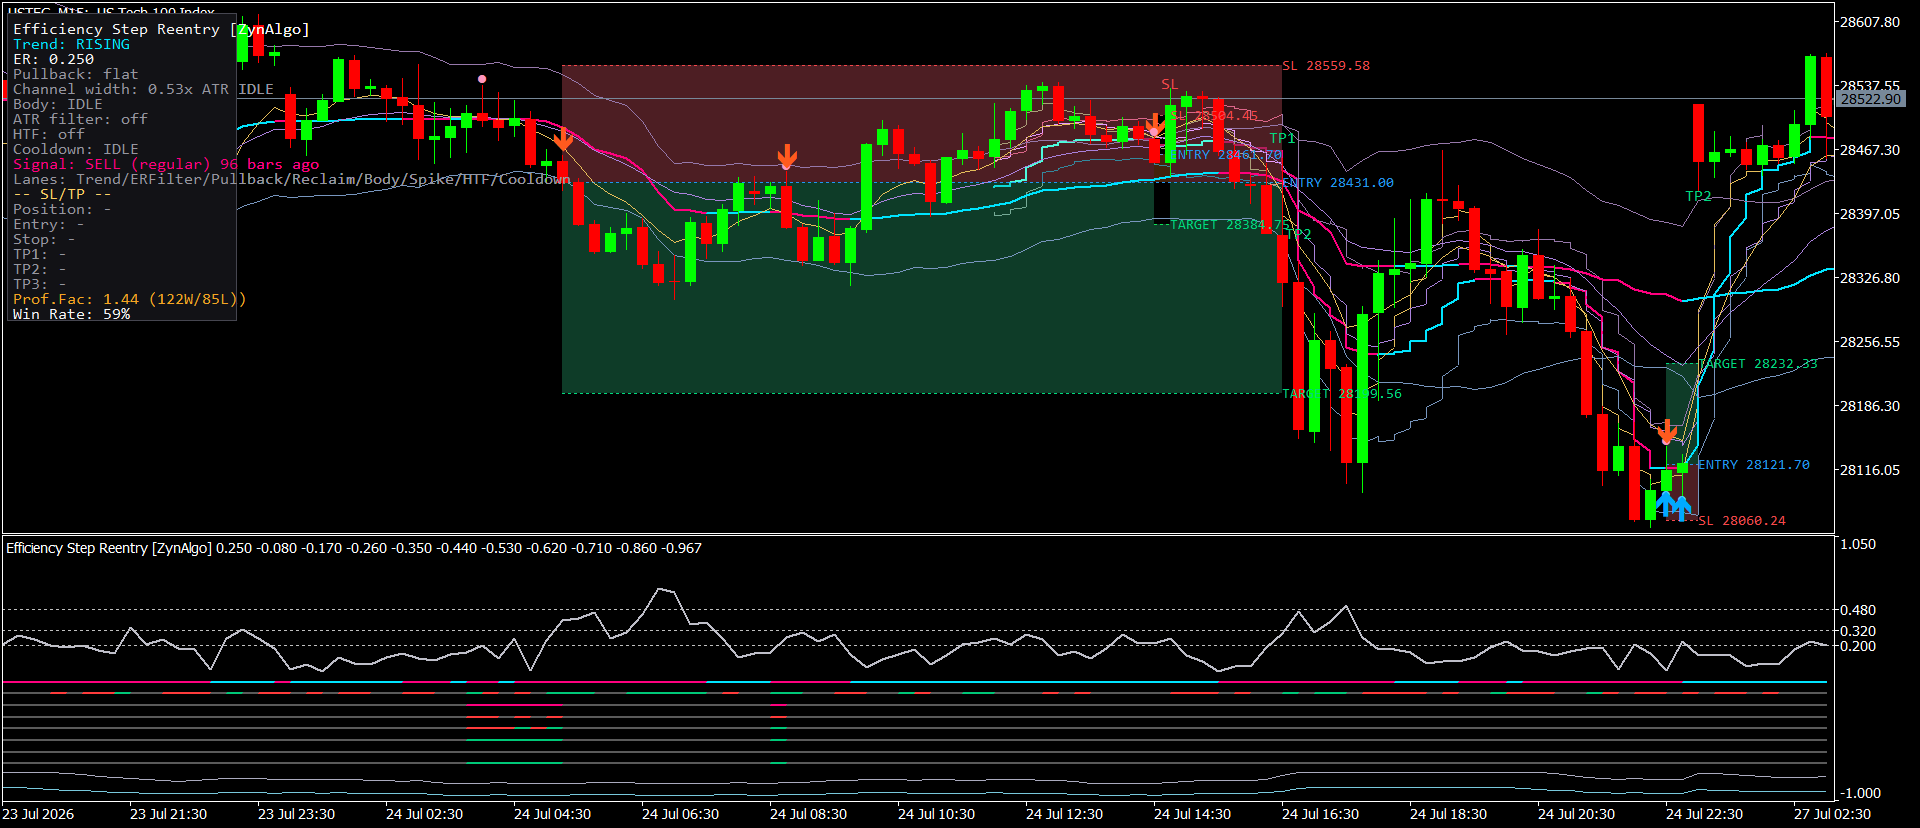Select the TARGET 28199.56 label

pyautogui.click(x=1342, y=394)
